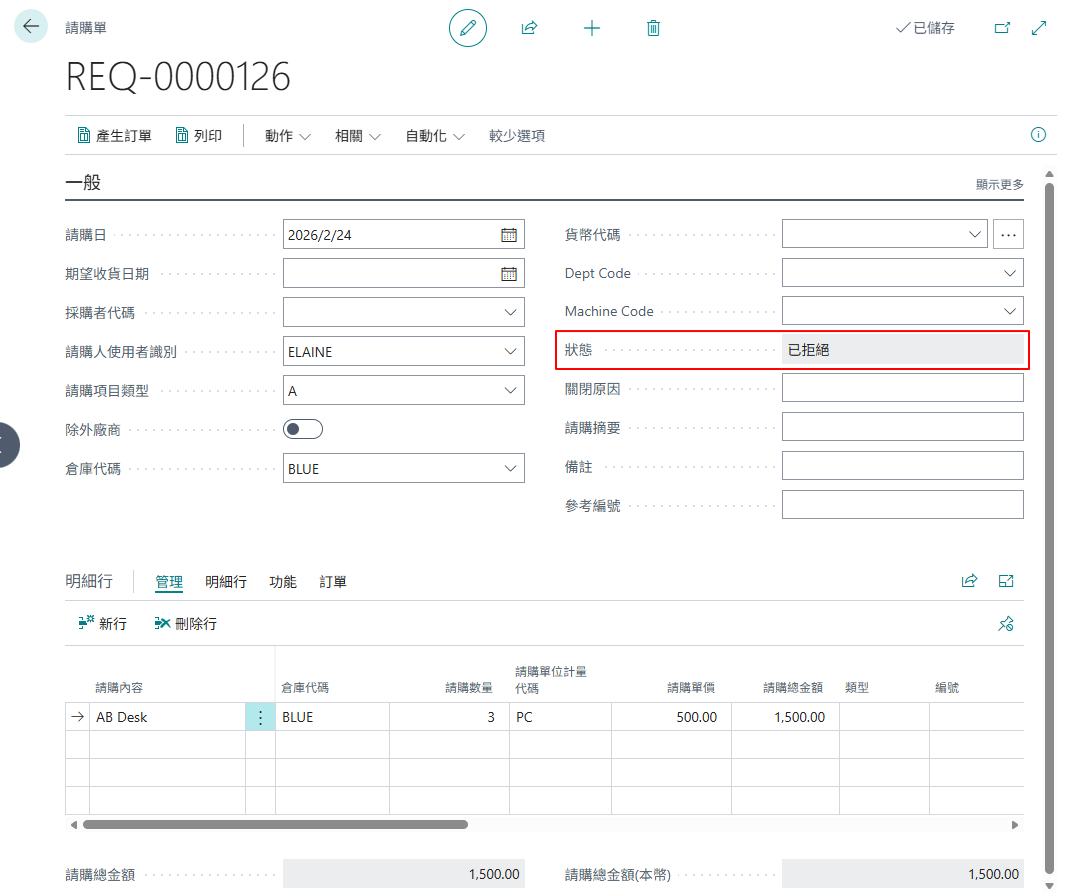This screenshot has height=892, width=1091.
Task: Click 刪除行 to delete line
Action: 186,623
